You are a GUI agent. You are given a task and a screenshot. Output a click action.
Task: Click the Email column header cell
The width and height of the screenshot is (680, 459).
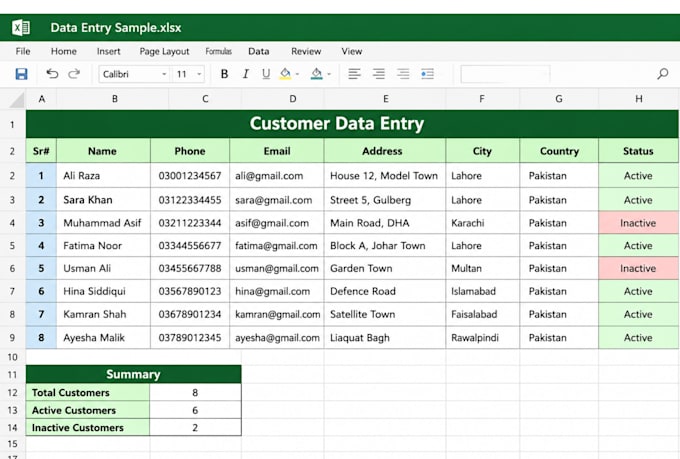(x=277, y=151)
